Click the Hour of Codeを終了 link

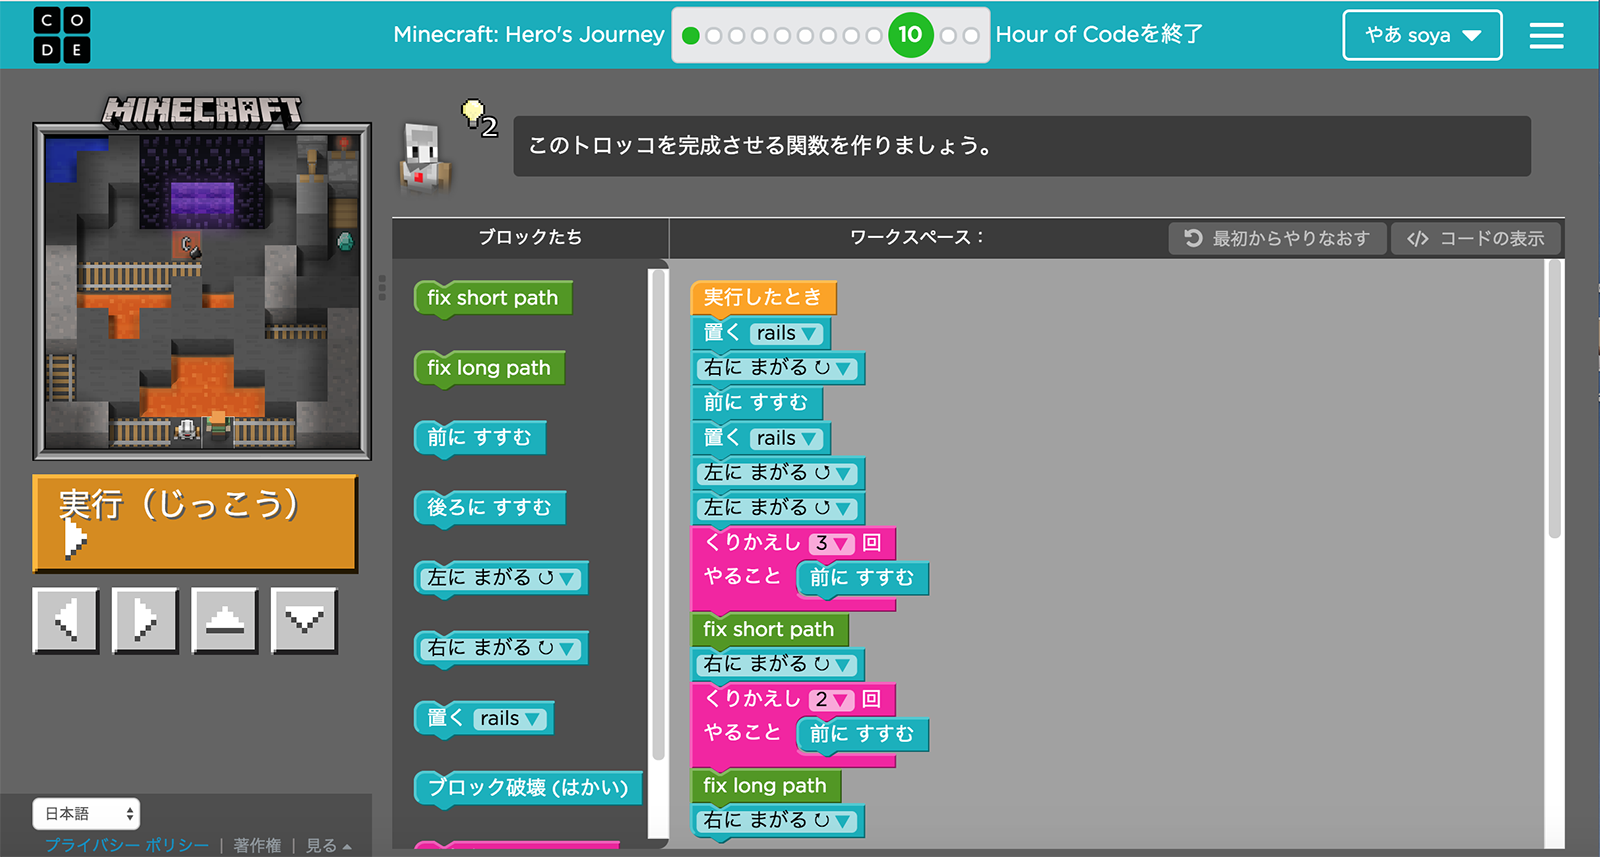(1099, 34)
